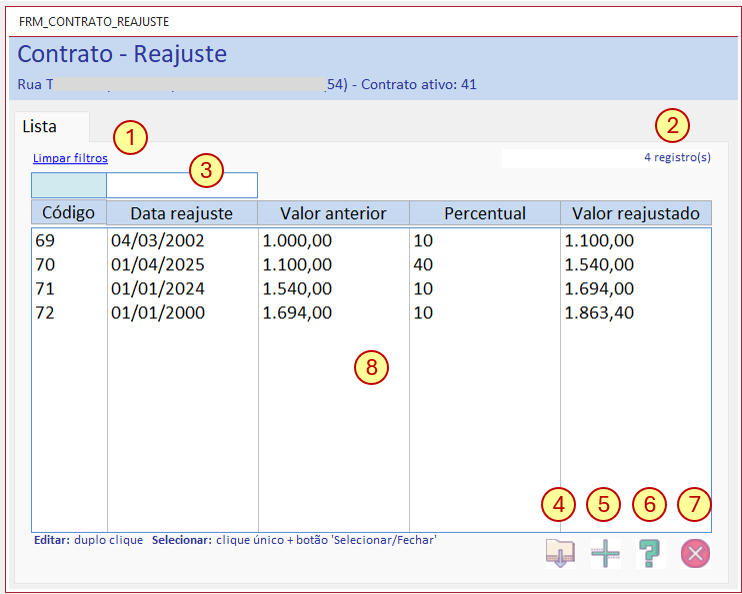Click valor reajustado 1.540,00 in row 70
The height and width of the screenshot is (594, 742).
coord(599,265)
